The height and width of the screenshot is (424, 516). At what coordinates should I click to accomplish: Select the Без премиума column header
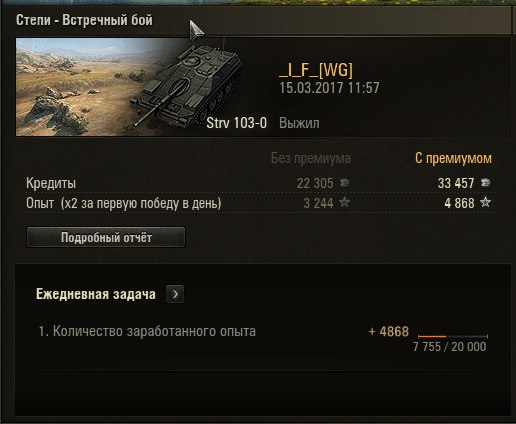[x=311, y=158]
